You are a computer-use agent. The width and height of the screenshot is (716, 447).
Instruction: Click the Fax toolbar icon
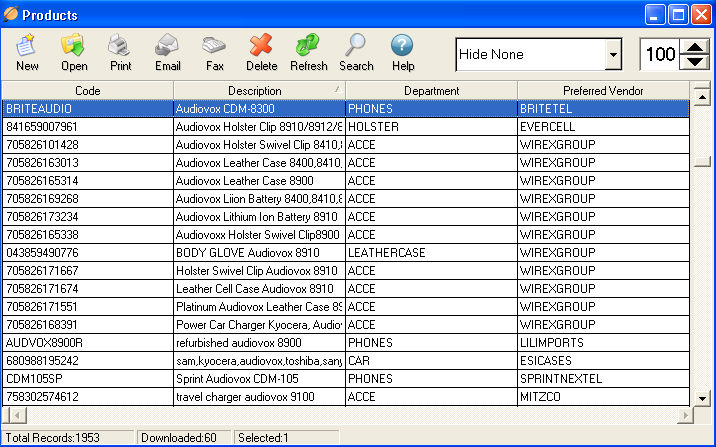[214, 53]
